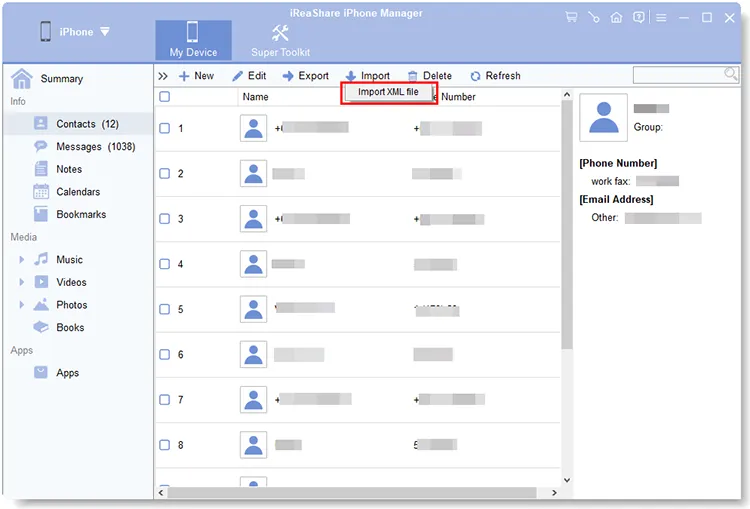750x509 pixels.
Task: Open the feedback help icon
Action: 639,18
